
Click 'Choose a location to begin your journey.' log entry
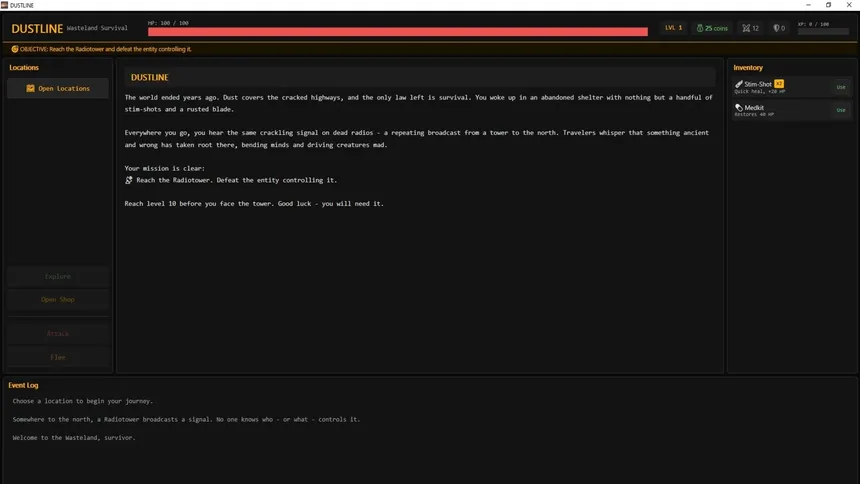coord(83,401)
